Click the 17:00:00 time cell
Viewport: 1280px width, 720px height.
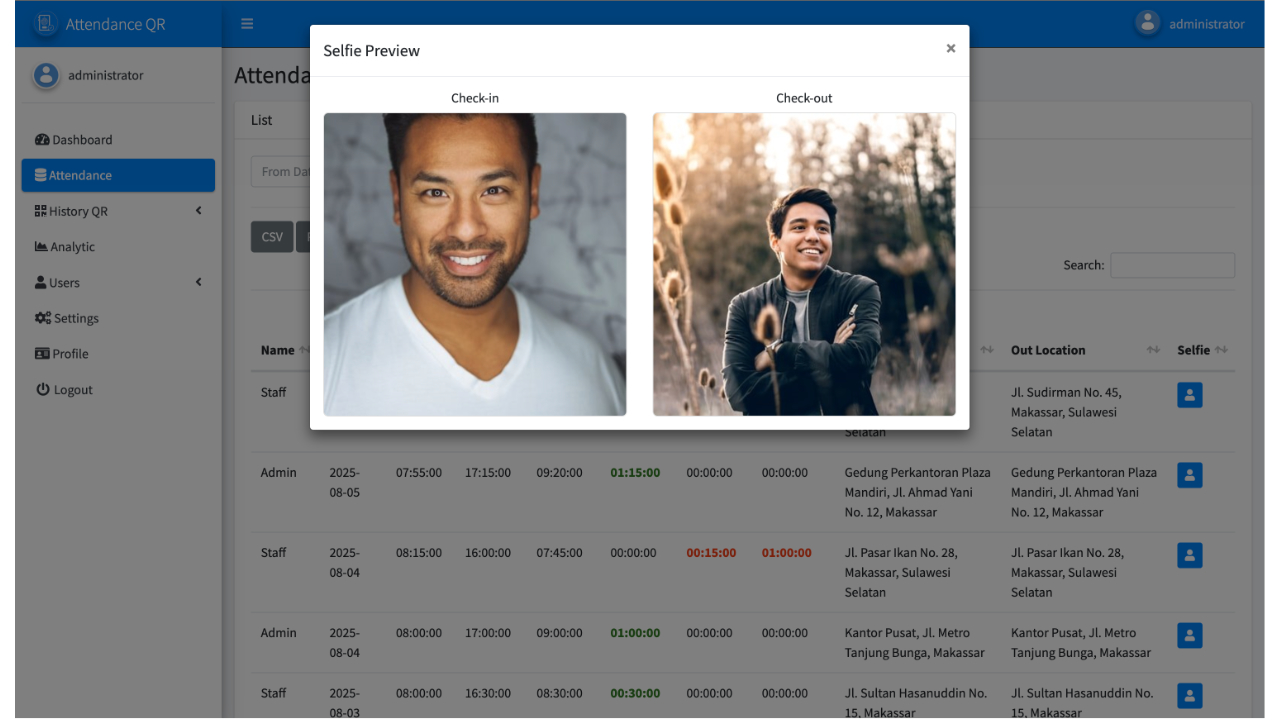tap(488, 633)
